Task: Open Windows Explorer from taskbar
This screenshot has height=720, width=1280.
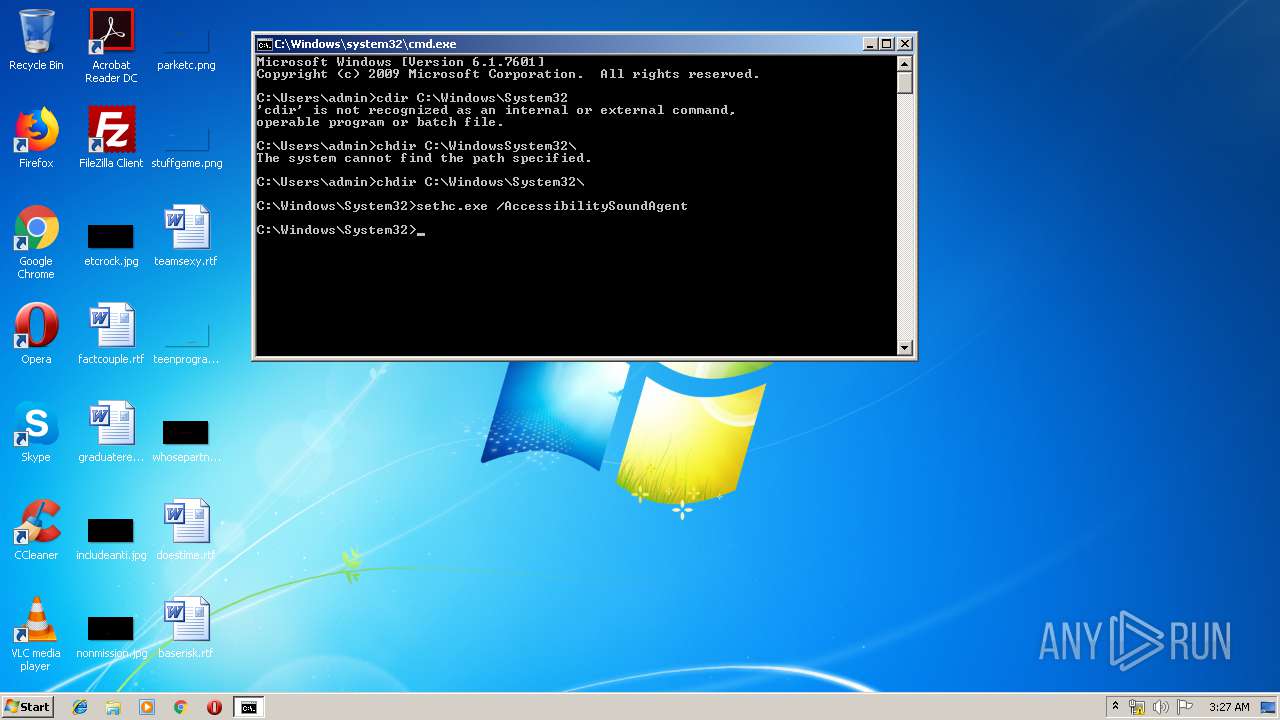Action: point(113,707)
